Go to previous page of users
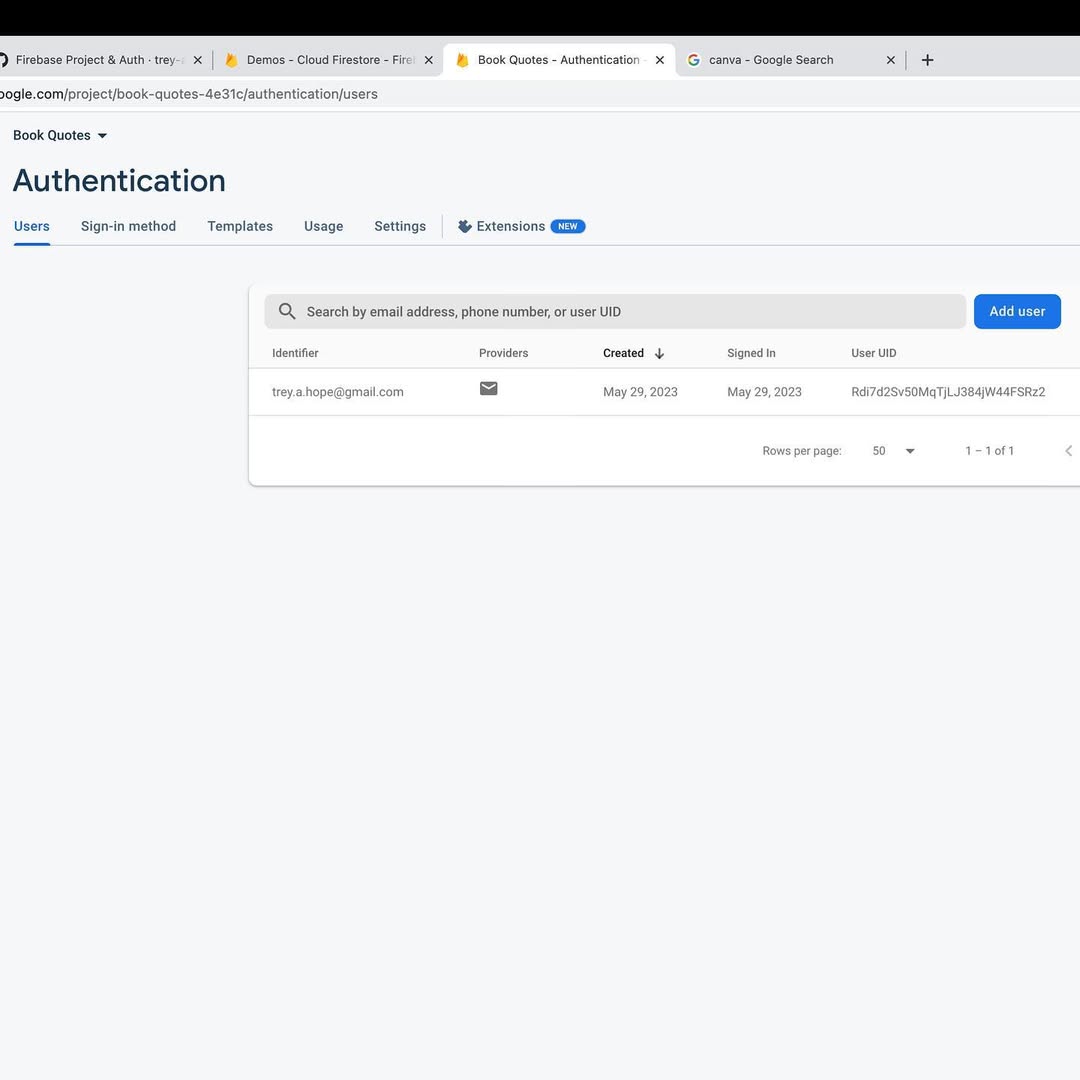This screenshot has width=1080, height=1080. click(1068, 451)
